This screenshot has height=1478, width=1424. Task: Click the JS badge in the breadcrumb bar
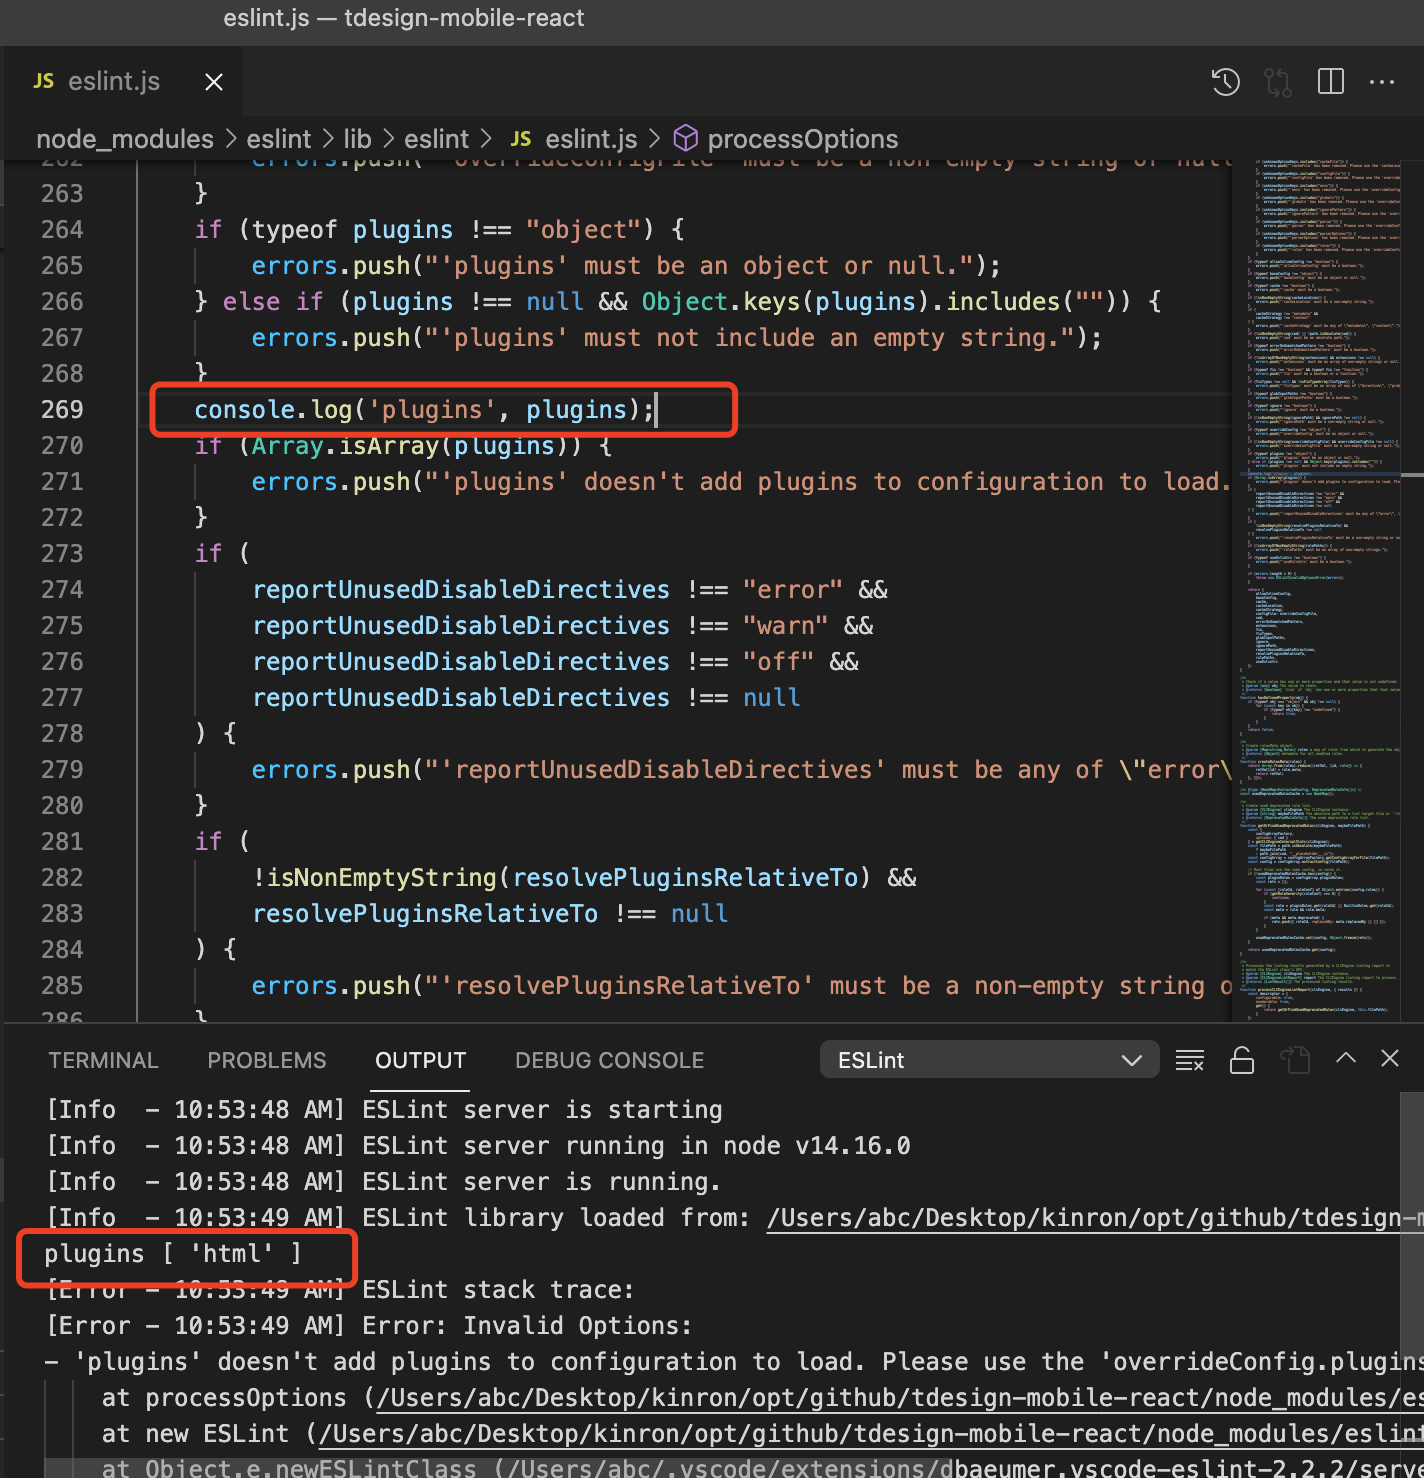click(520, 139)
